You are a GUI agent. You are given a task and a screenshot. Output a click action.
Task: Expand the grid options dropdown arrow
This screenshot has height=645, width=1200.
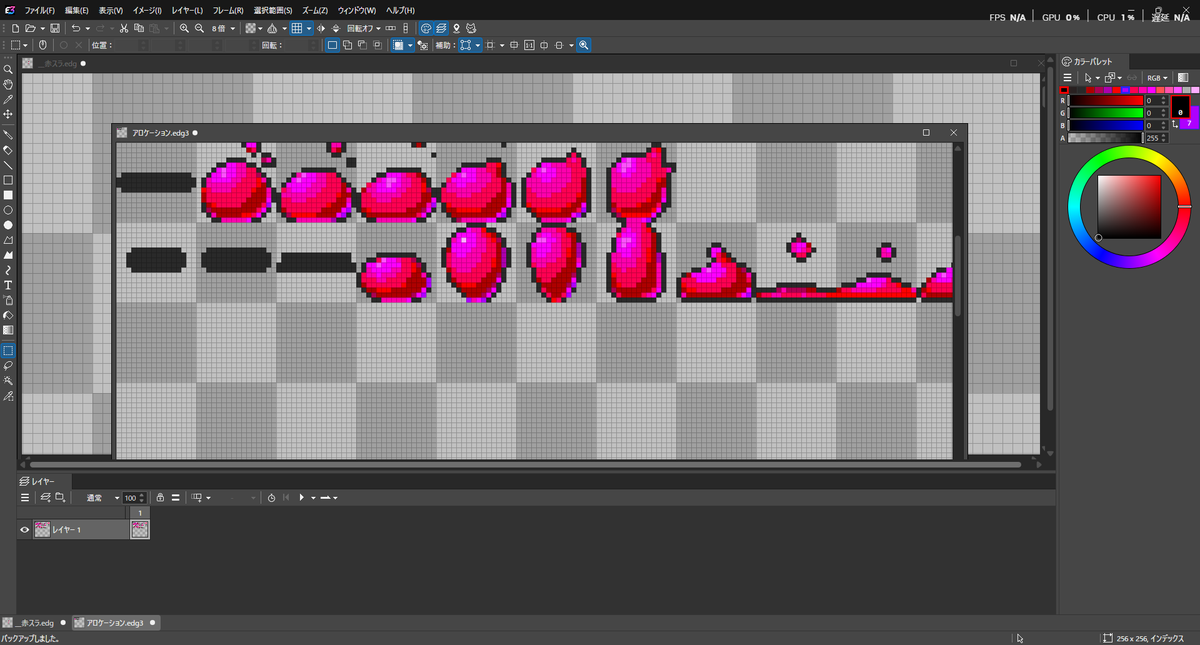[x=309, y=28]
